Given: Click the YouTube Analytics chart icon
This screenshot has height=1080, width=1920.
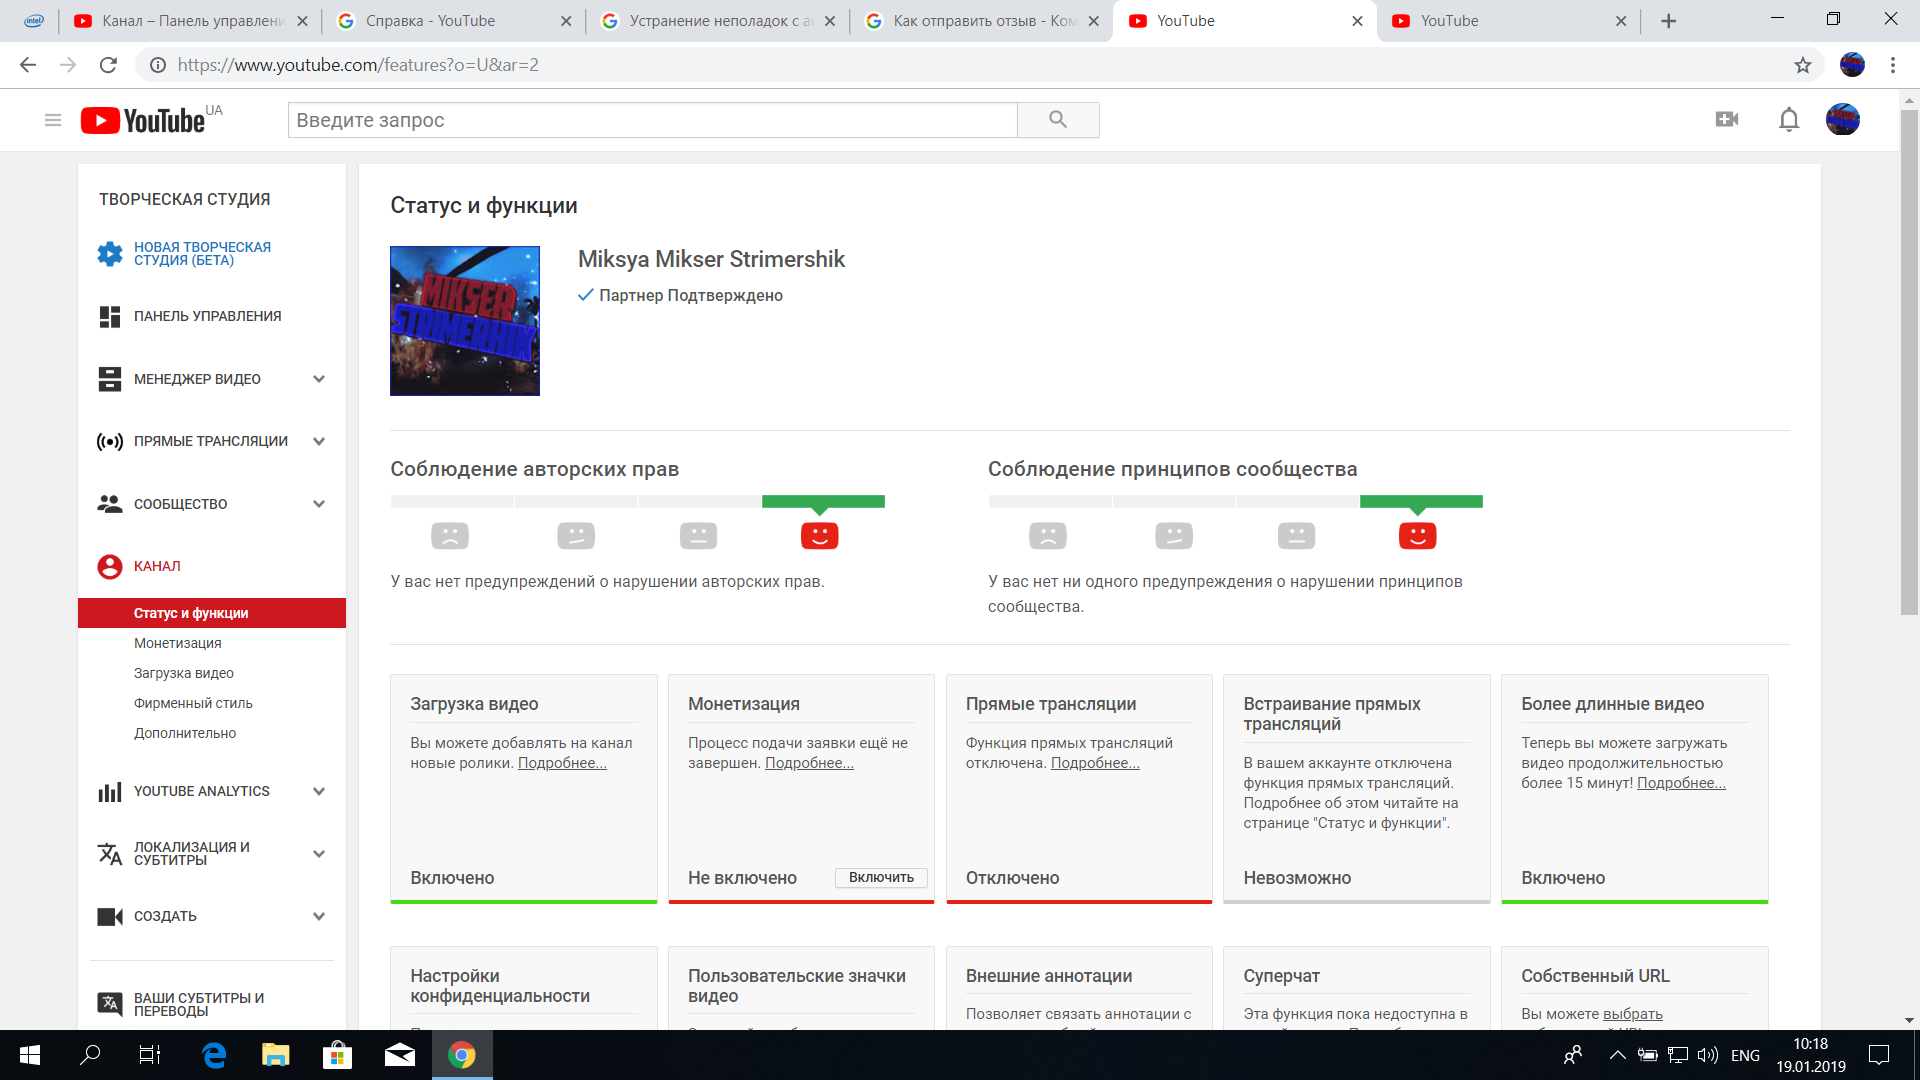Looking at the screenshot, I should [109, 790].
